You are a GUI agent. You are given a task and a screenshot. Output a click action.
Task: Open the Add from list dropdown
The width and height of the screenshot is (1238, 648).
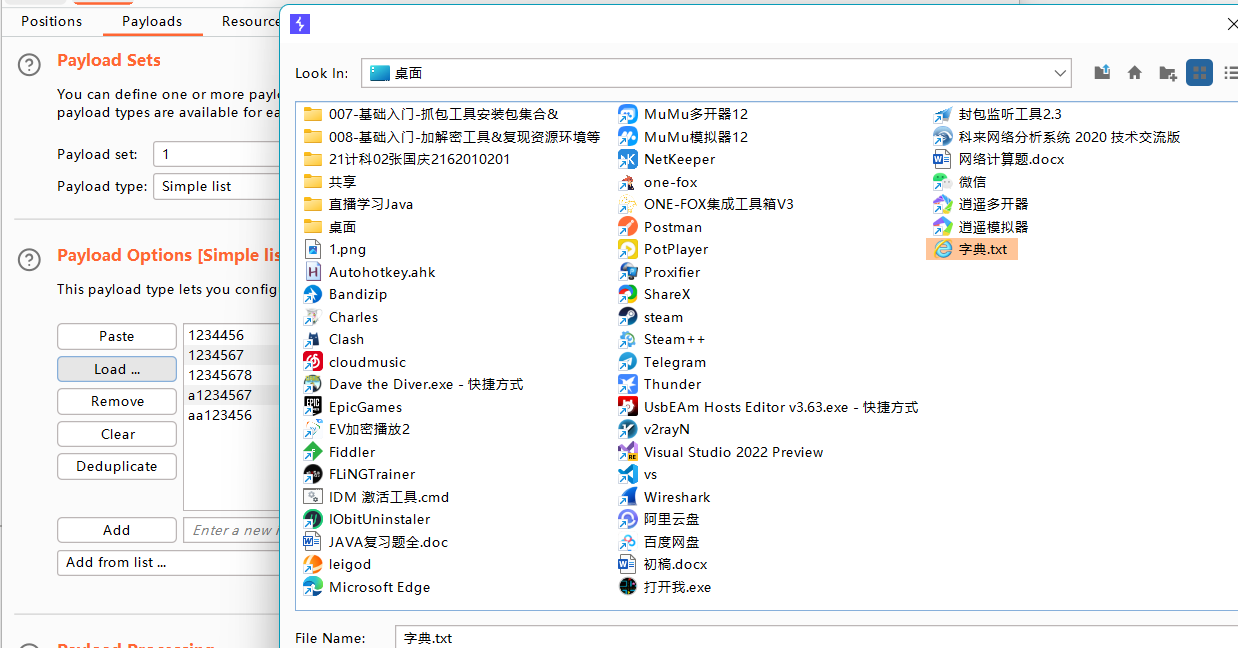[168, 562]
